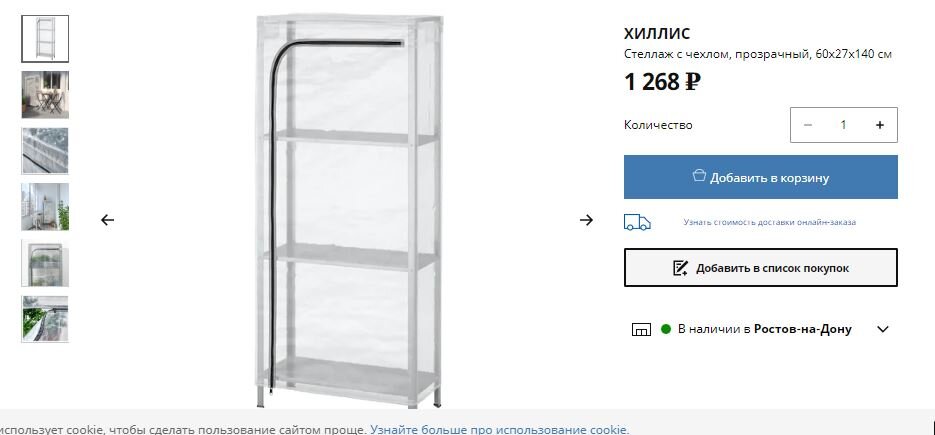Select the room interior thumbnail
Screen dimensions: 935x435
click(x=45, y=206)
